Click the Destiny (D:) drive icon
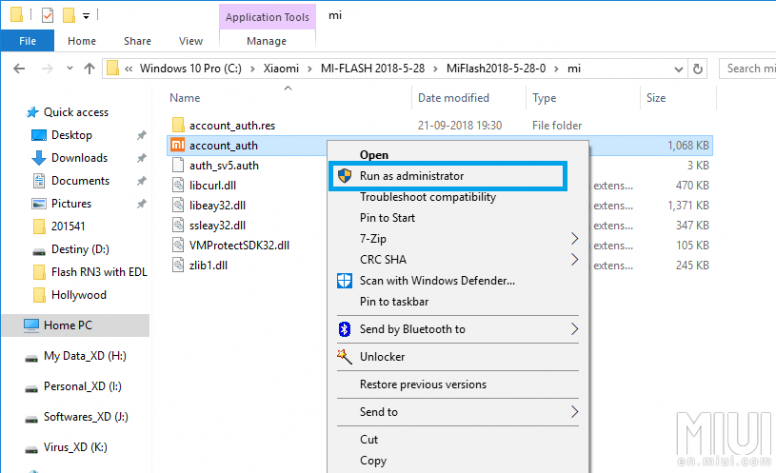The image size is (776, 473). tap(39, 252)
